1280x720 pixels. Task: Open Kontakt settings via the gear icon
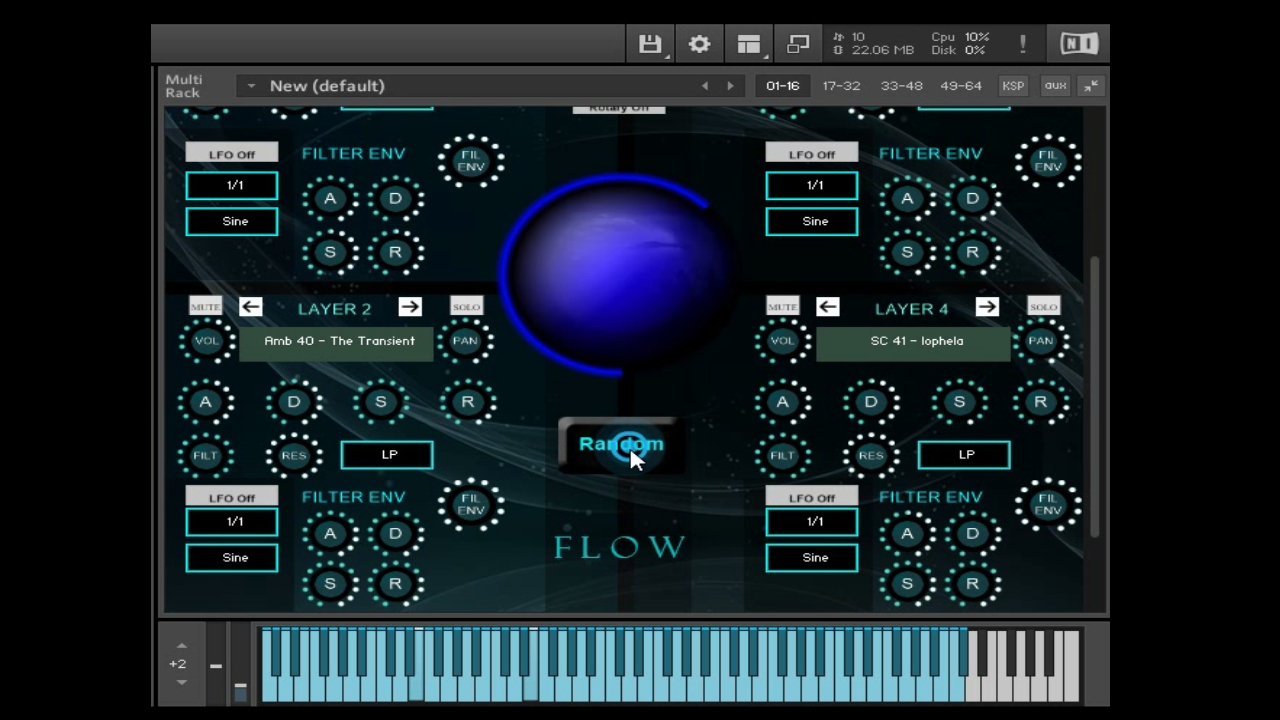pos(699,44)
